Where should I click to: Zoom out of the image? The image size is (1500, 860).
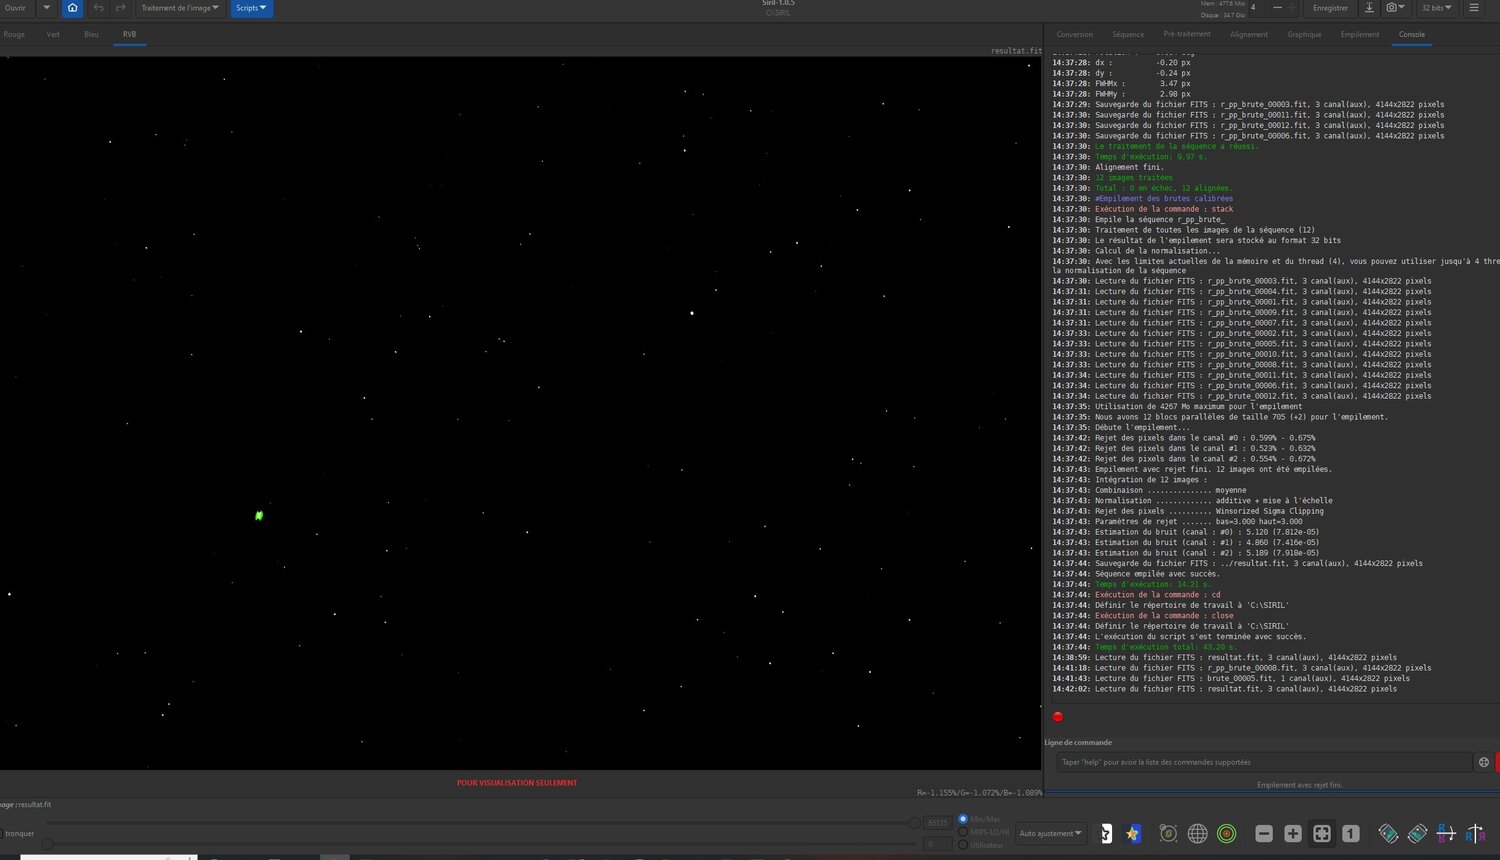click(1264, 833)
